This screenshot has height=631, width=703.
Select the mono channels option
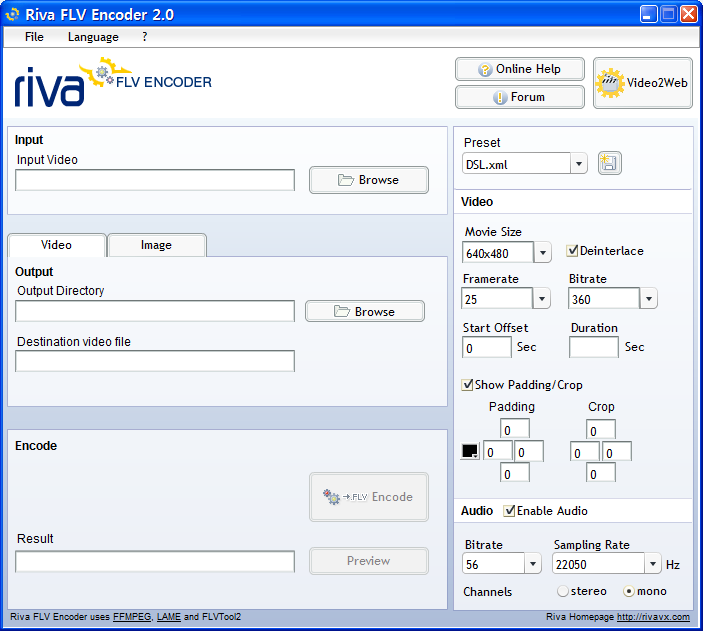tap(629, 591)
